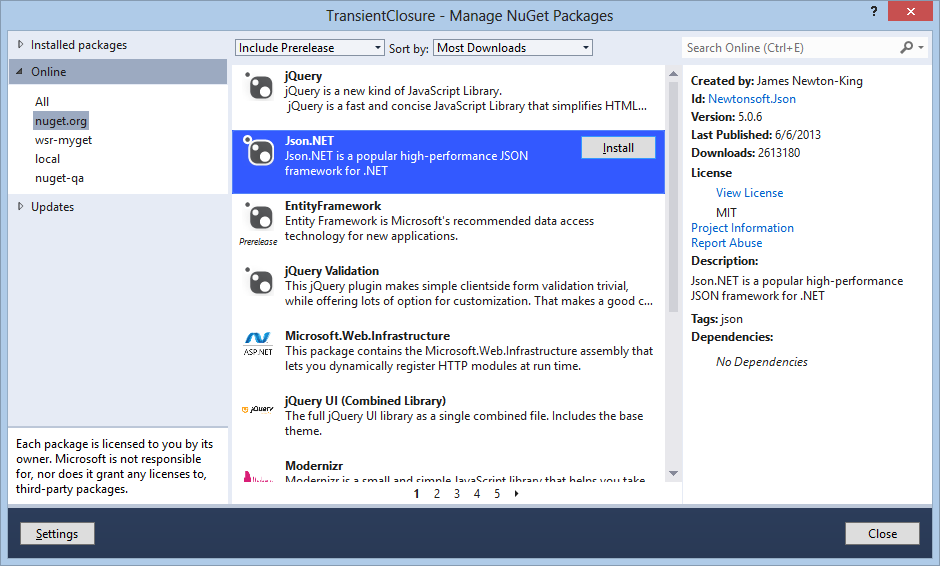The height and width of the screenshot is (566, 940).
Task: Click the jQuery UI Combined Library icon
Action: click(x=259, y=409)
